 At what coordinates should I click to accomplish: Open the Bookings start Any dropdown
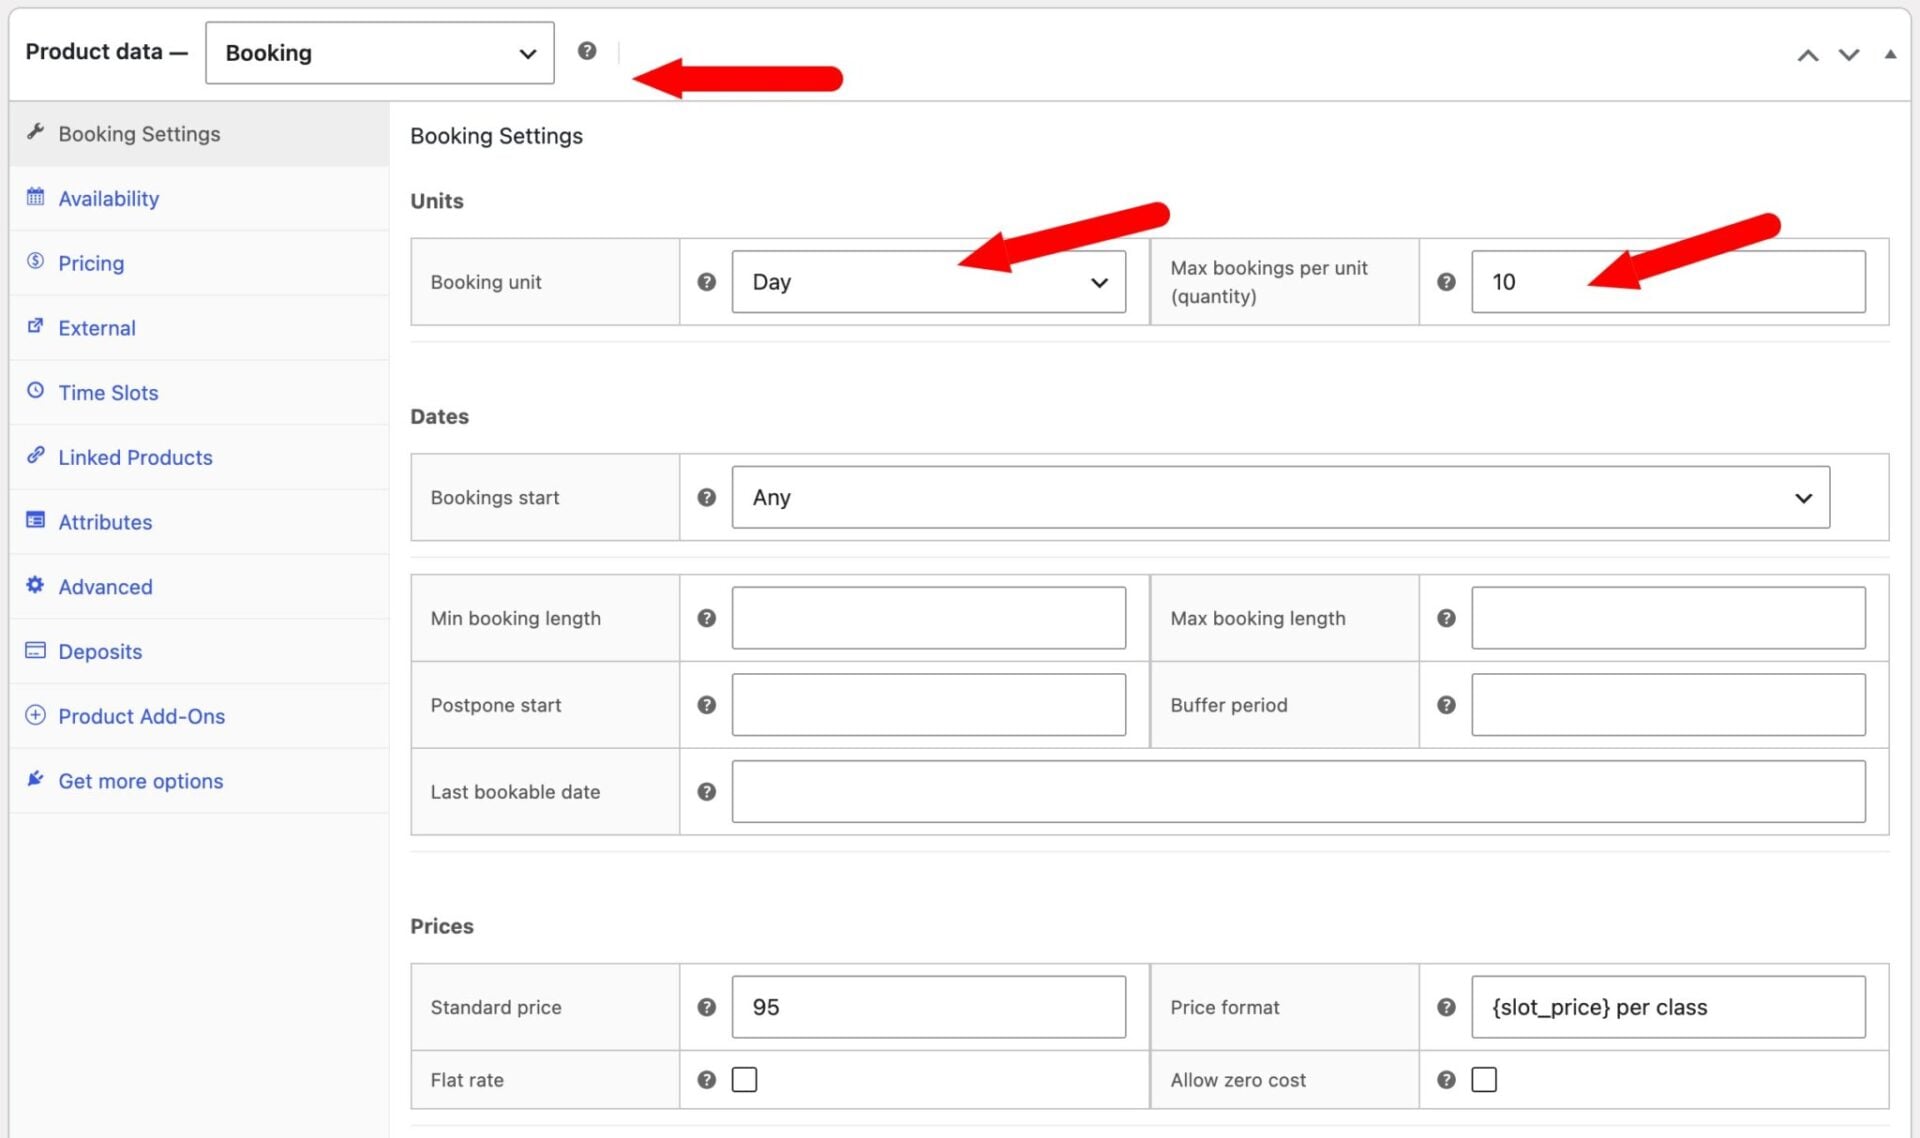pyautogui.click(x=1281, y=497)
